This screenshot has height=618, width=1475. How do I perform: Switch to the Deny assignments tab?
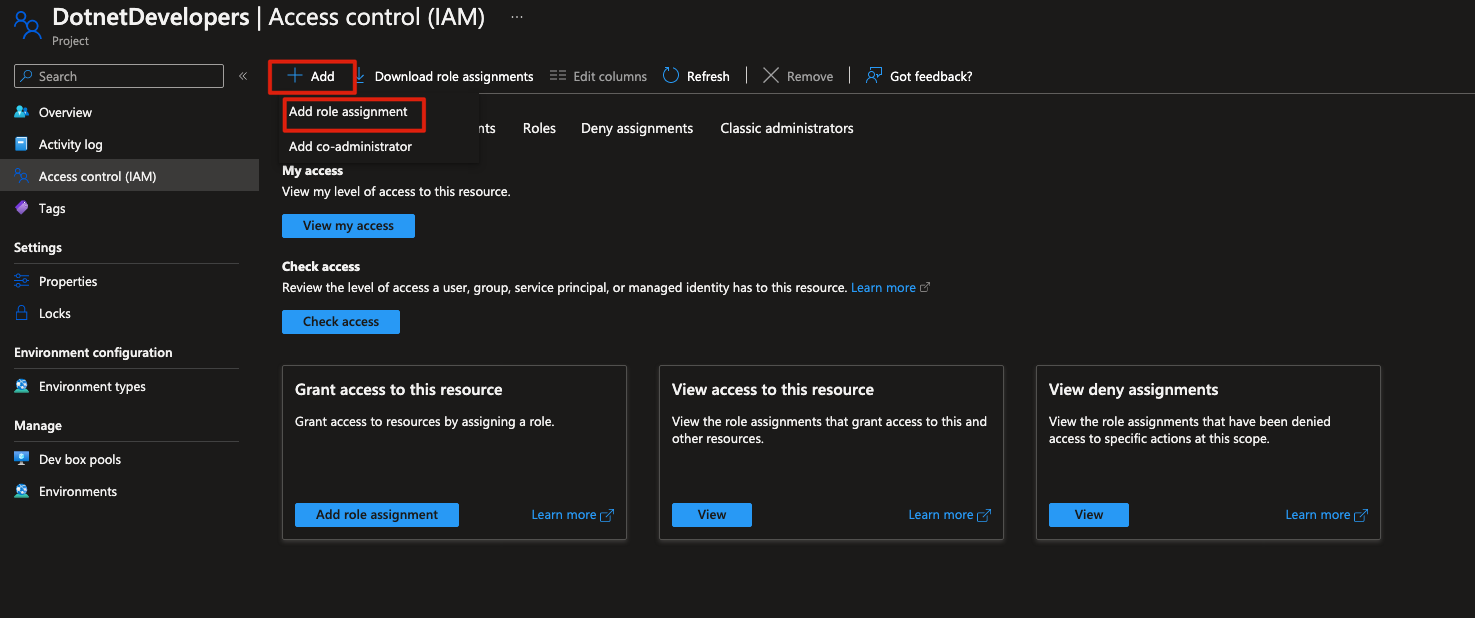click(x=636, y=128)
